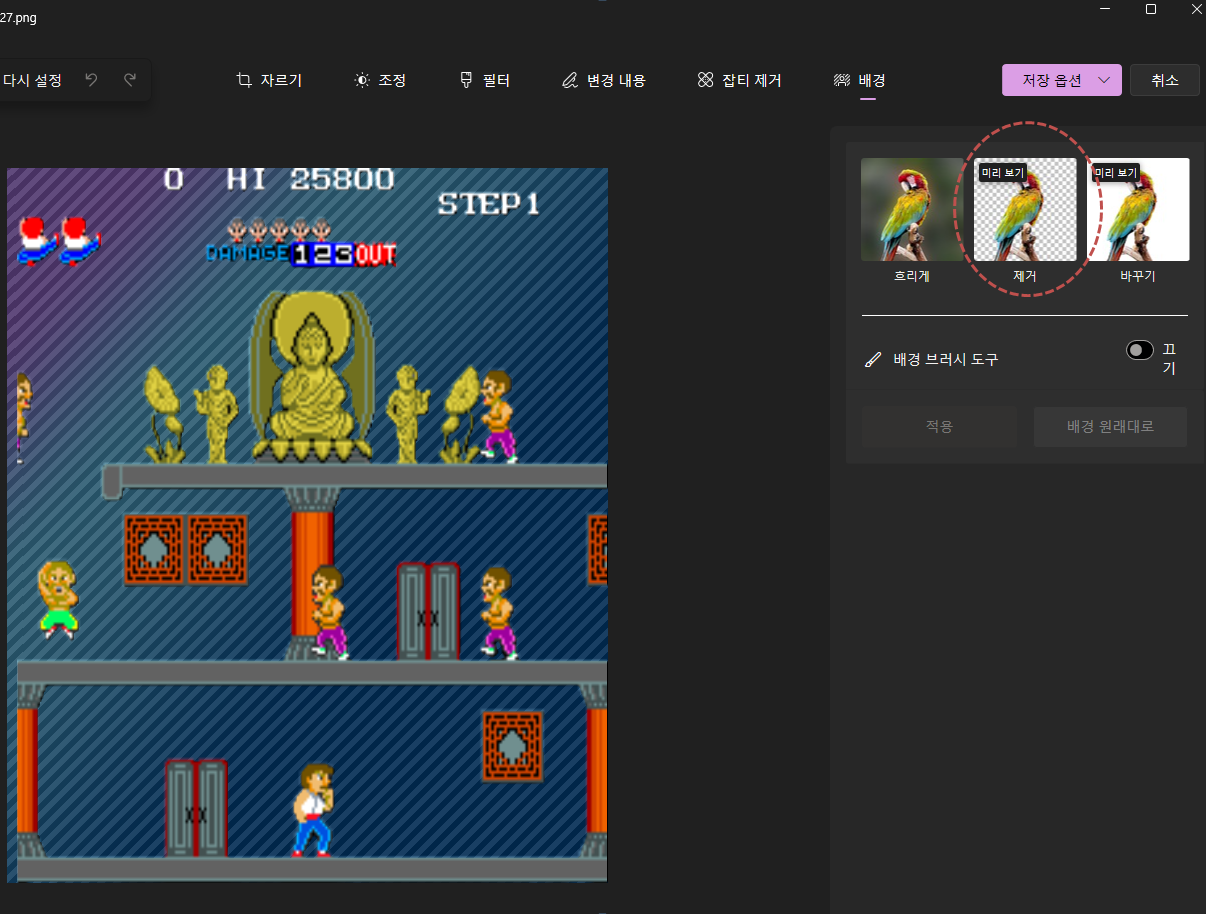This screenshot has height=914, width=1206.
Task: Close the photo editor window
Action: (x=1196, y=9)
